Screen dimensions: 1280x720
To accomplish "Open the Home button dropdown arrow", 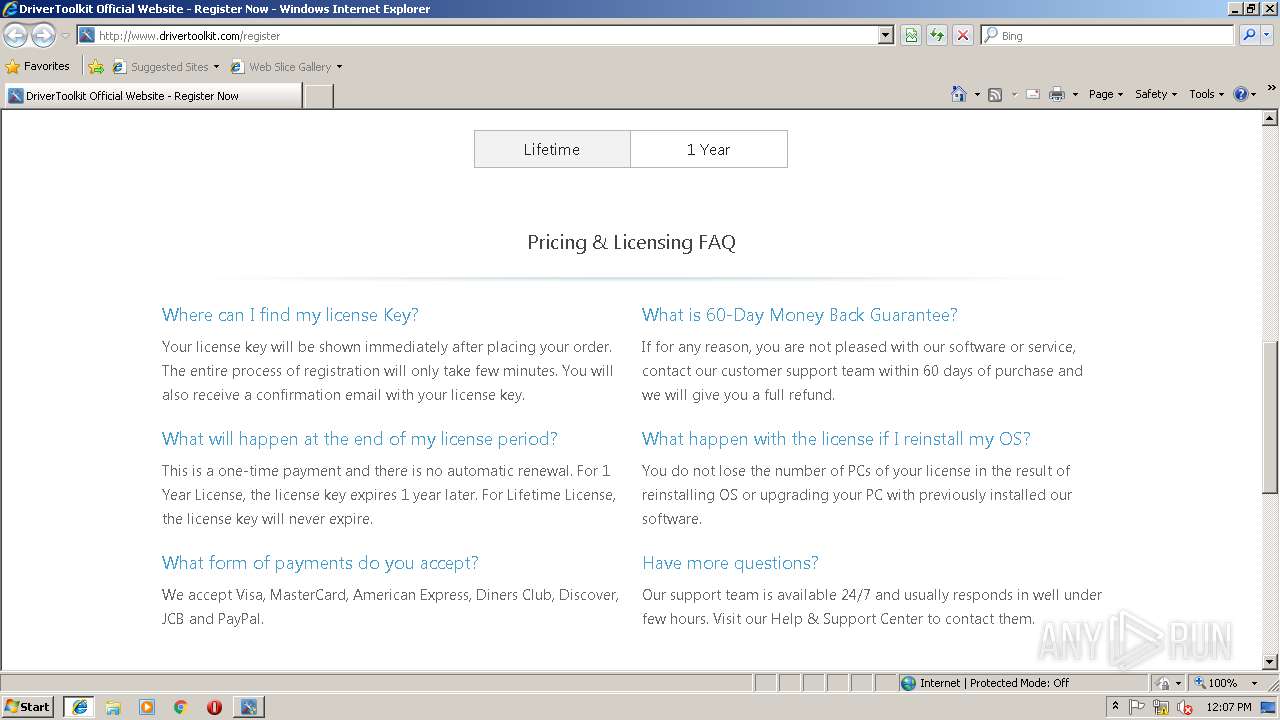I will tap(977, 94).
